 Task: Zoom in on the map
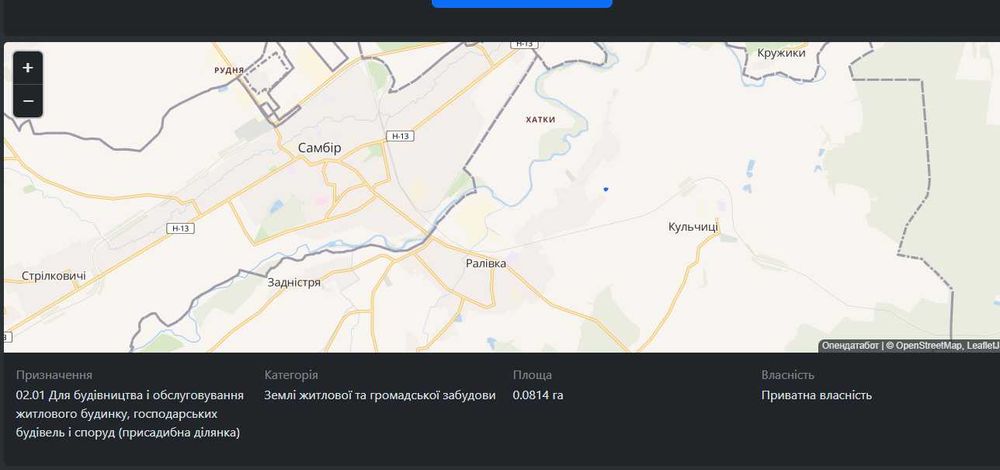pos(27,68)
